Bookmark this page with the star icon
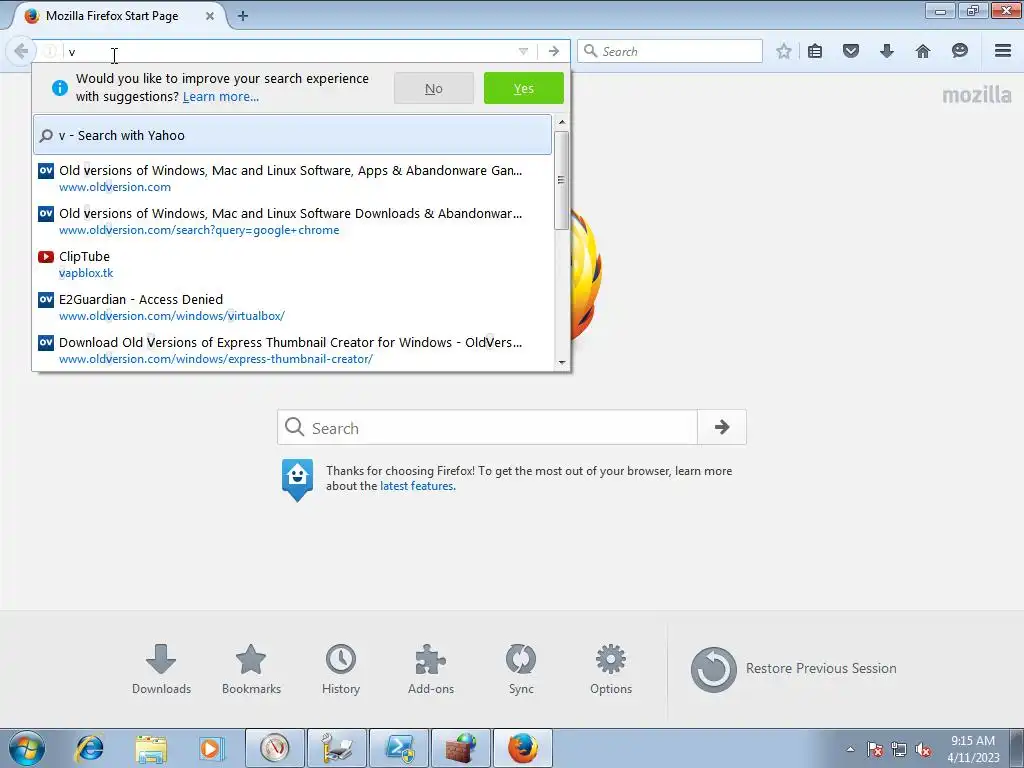1024x768 pixels. pyautogui.click(x=784, y=51)
